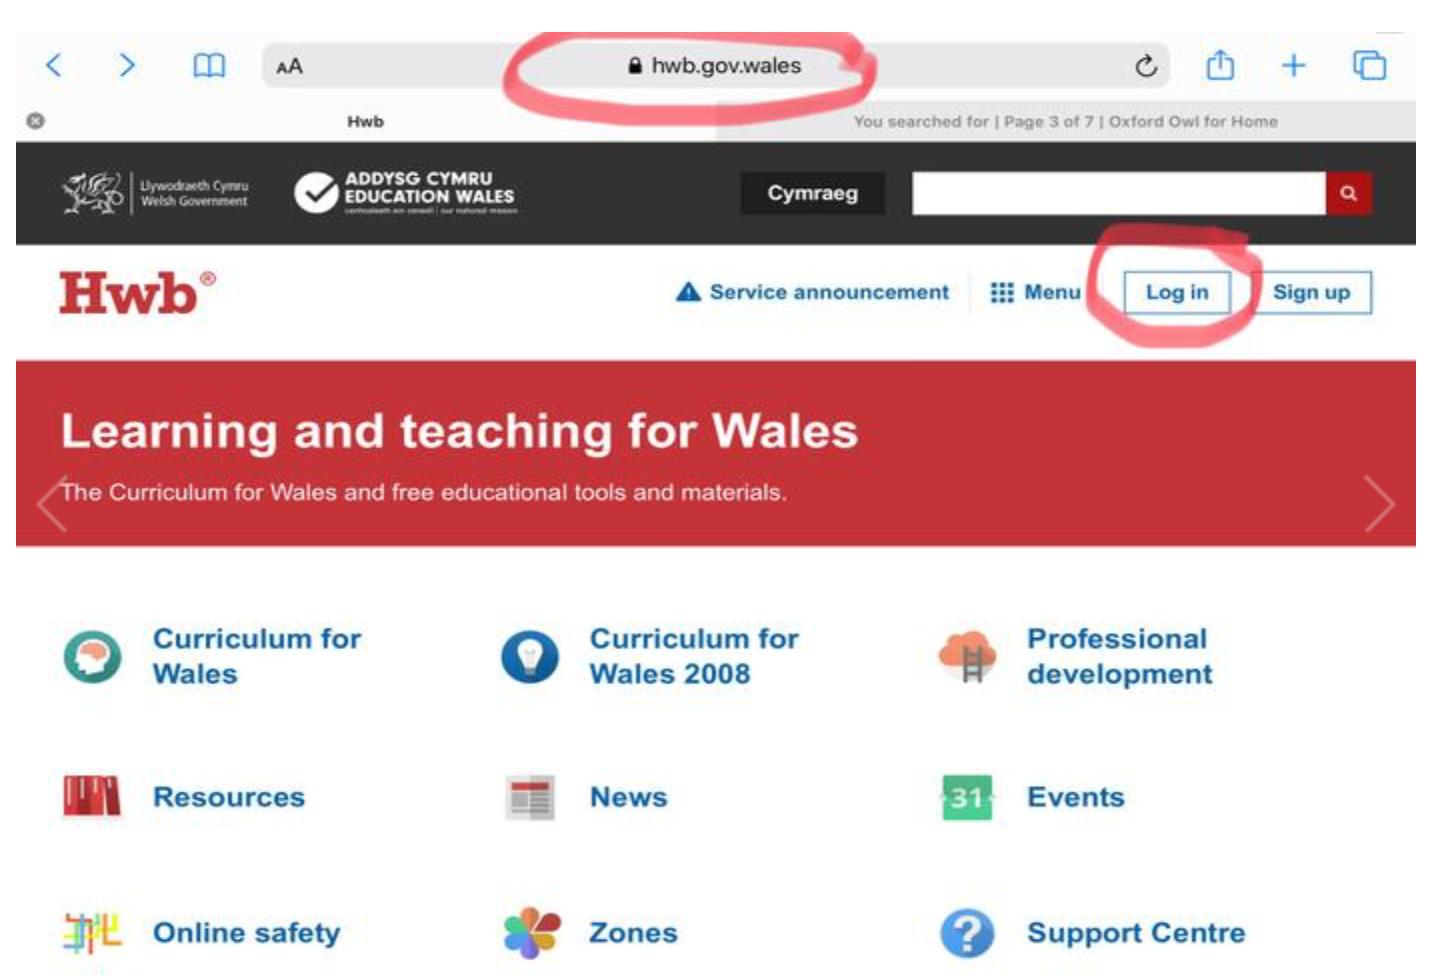Screen dimensions: 1445x976
Task: Reload the page with refresh icon
Action: [x=1146, y=66]
